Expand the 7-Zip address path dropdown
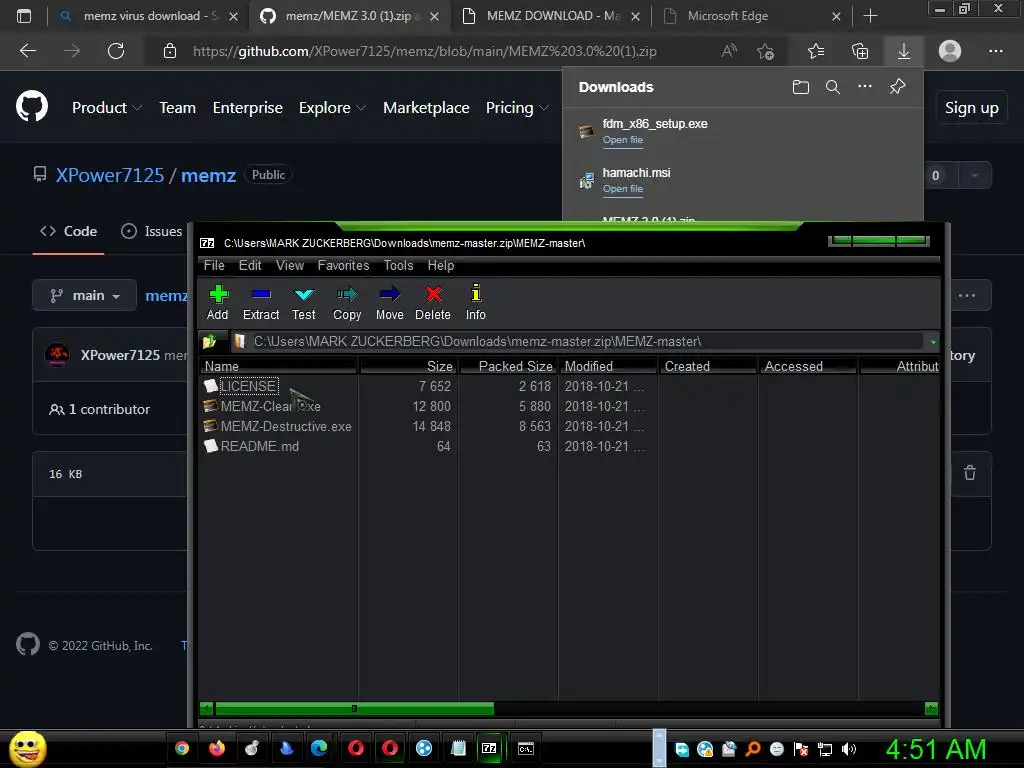The height and width of the screenshot is (768, 1024). coord(933,342)
